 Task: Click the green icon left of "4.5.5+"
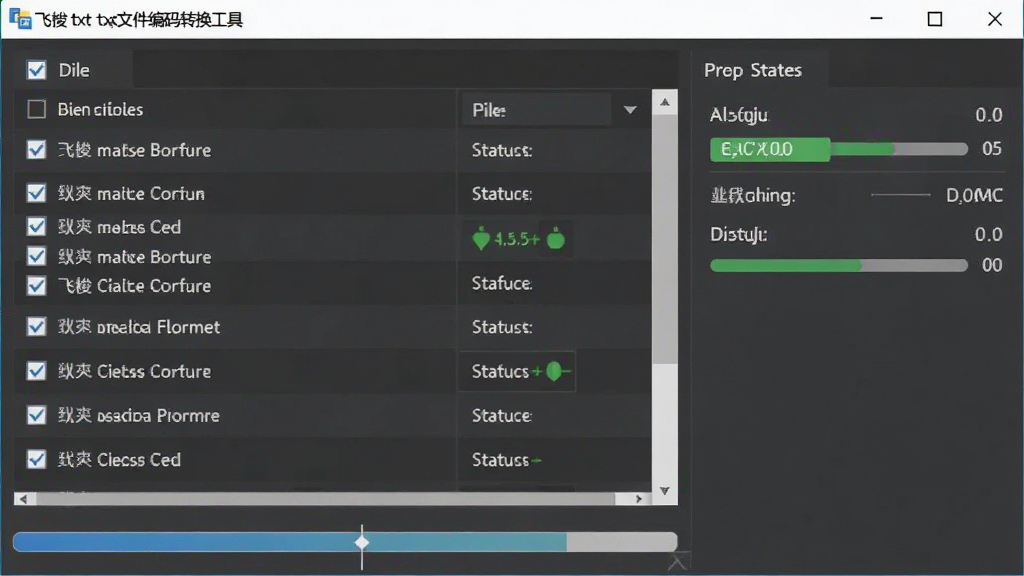click(x=481, y=239)
